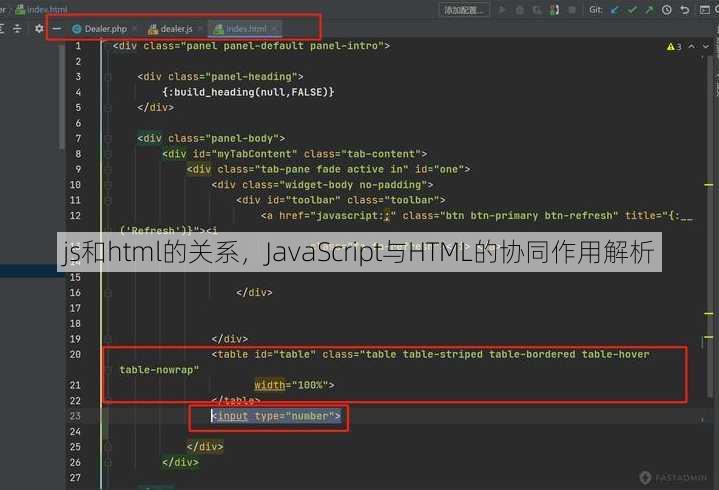This screenshot has height=490, width=719.
Task: Hide project panel with minus icon
Action: click(57, 29)
